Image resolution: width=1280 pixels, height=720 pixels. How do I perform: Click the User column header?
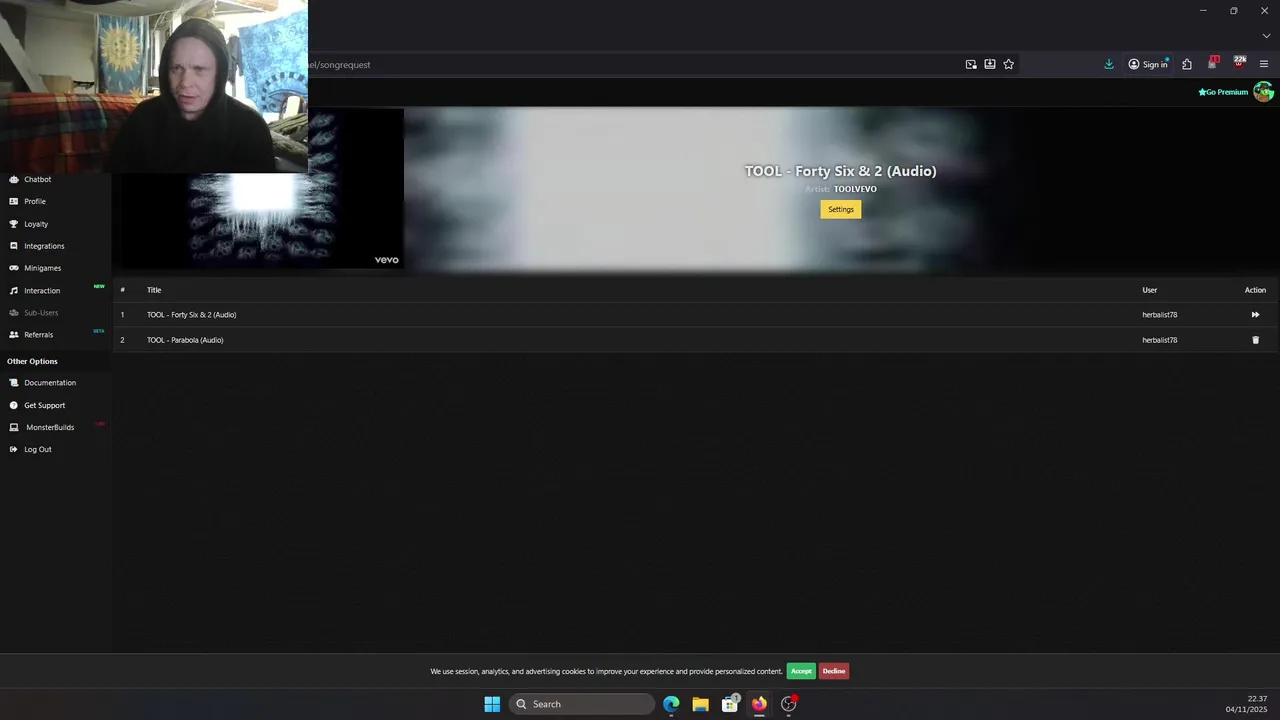[x=1150, y=290]
